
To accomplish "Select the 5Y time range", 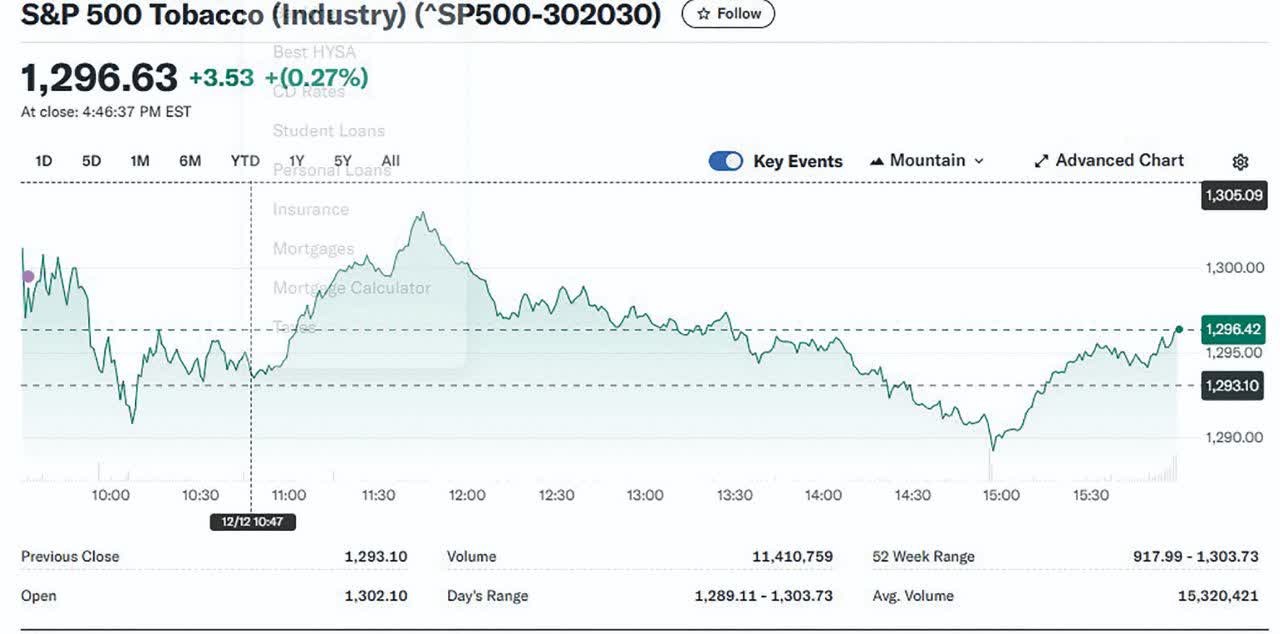I will point(343,161).
